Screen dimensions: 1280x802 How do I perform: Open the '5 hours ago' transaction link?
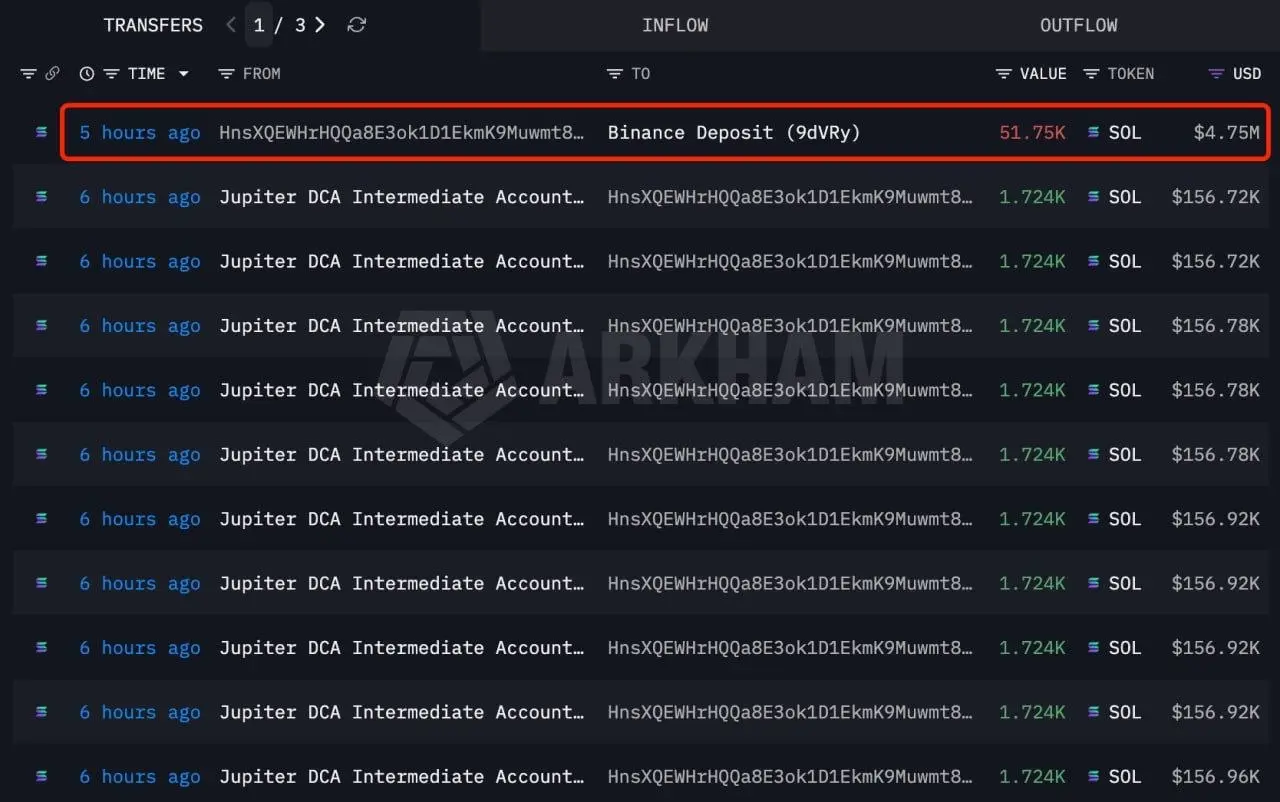140,132
